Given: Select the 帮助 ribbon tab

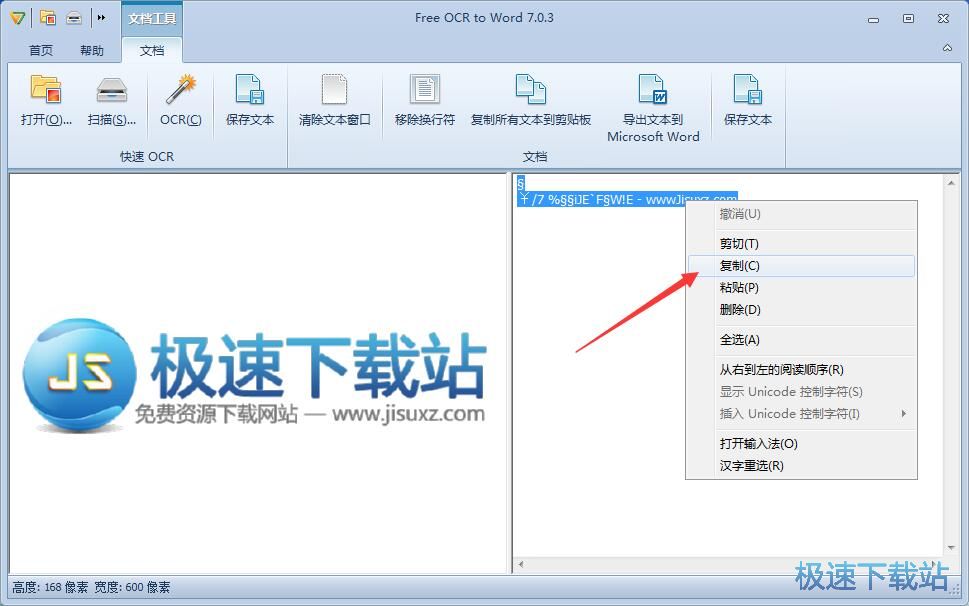Looking at the screenshot, I should coord(92,50).
